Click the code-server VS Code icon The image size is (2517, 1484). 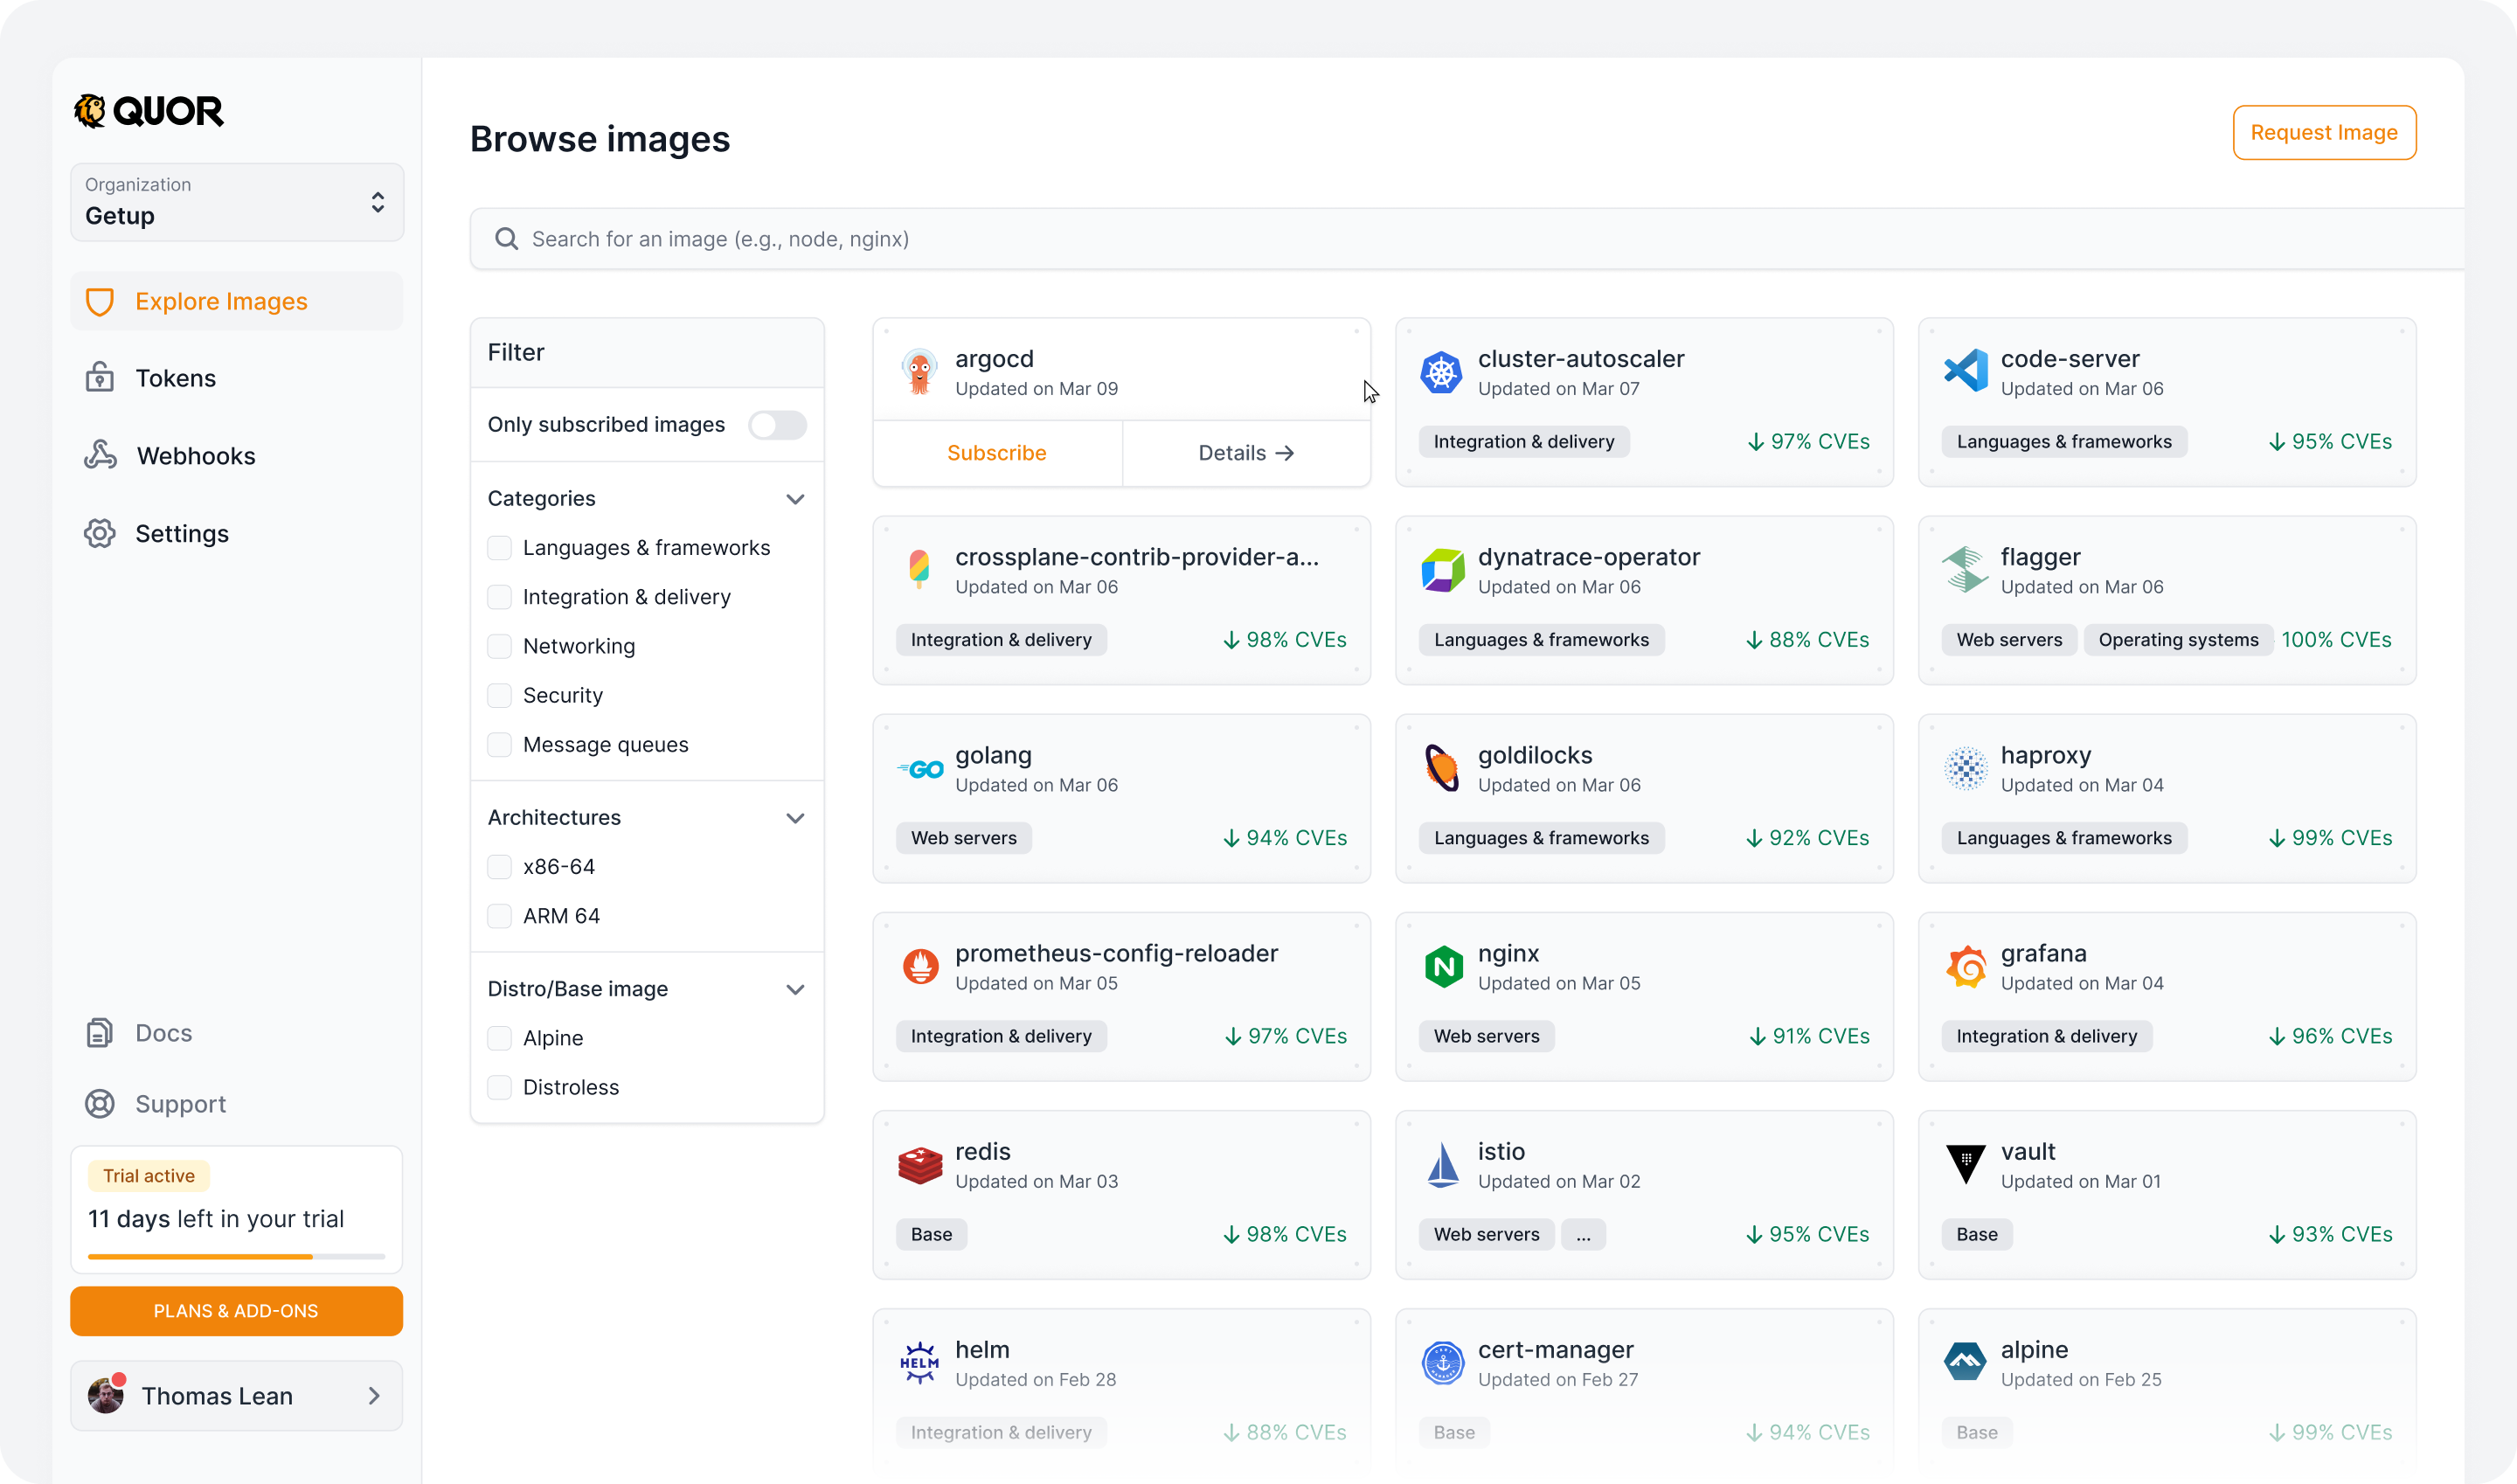(1965, 371)
